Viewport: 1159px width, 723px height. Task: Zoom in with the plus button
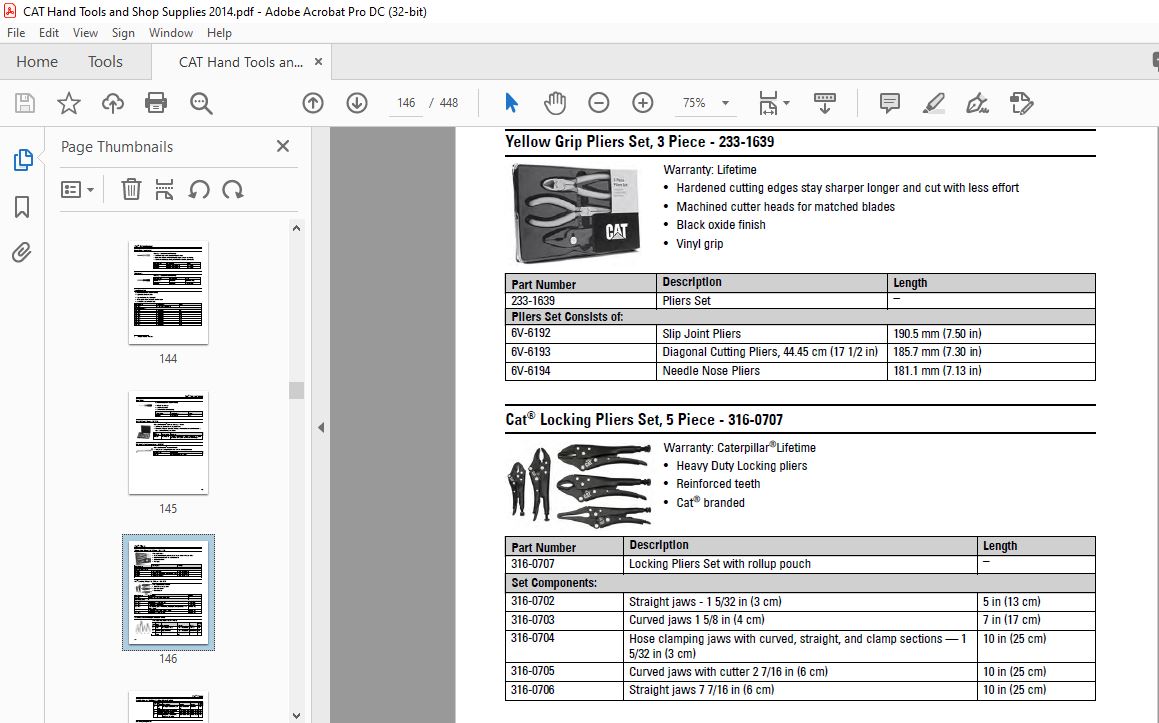643,103
